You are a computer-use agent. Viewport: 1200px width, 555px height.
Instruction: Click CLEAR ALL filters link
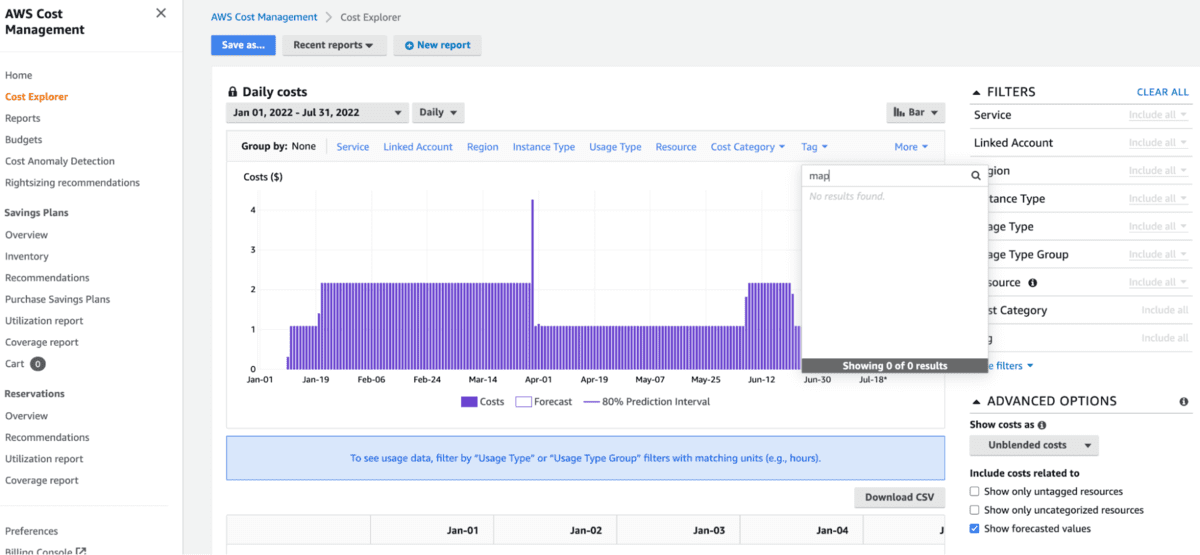1162,92
